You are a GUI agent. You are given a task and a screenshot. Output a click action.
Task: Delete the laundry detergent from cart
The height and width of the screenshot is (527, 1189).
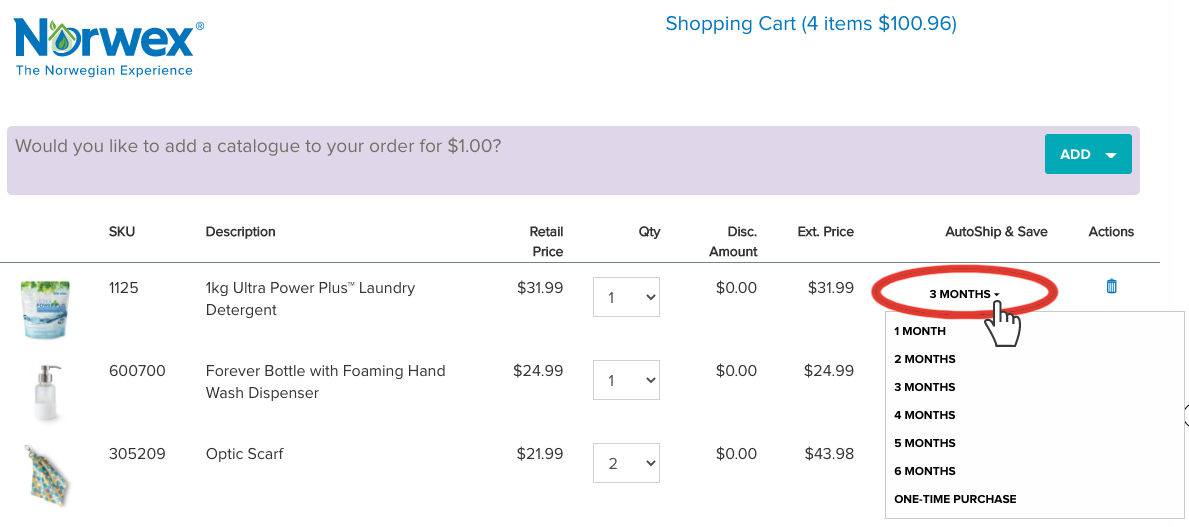coord(1111,287)
